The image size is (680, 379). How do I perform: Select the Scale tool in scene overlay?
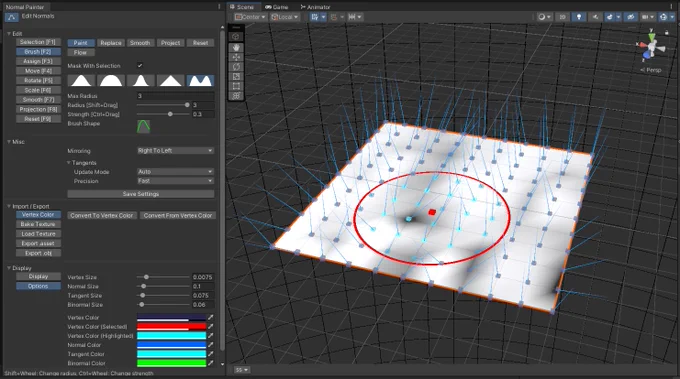click(x=236, y=76)
